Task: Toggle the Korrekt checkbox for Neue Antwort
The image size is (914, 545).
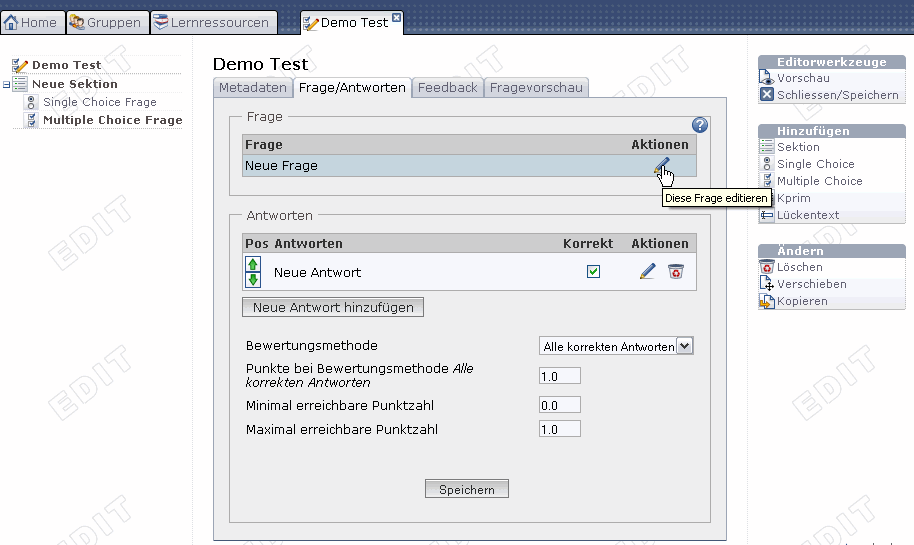Action: 593,272
